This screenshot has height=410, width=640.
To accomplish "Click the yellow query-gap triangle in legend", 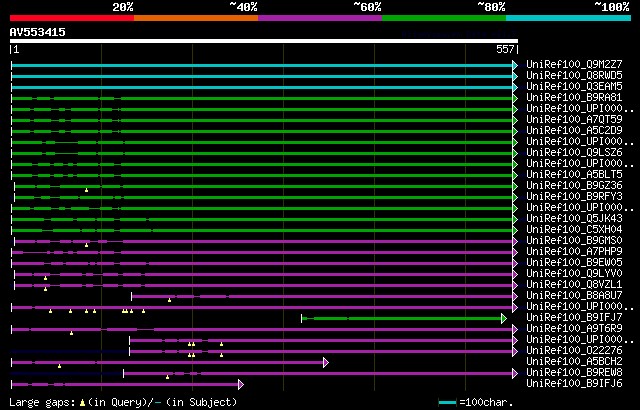I will [x=82, y=403].
